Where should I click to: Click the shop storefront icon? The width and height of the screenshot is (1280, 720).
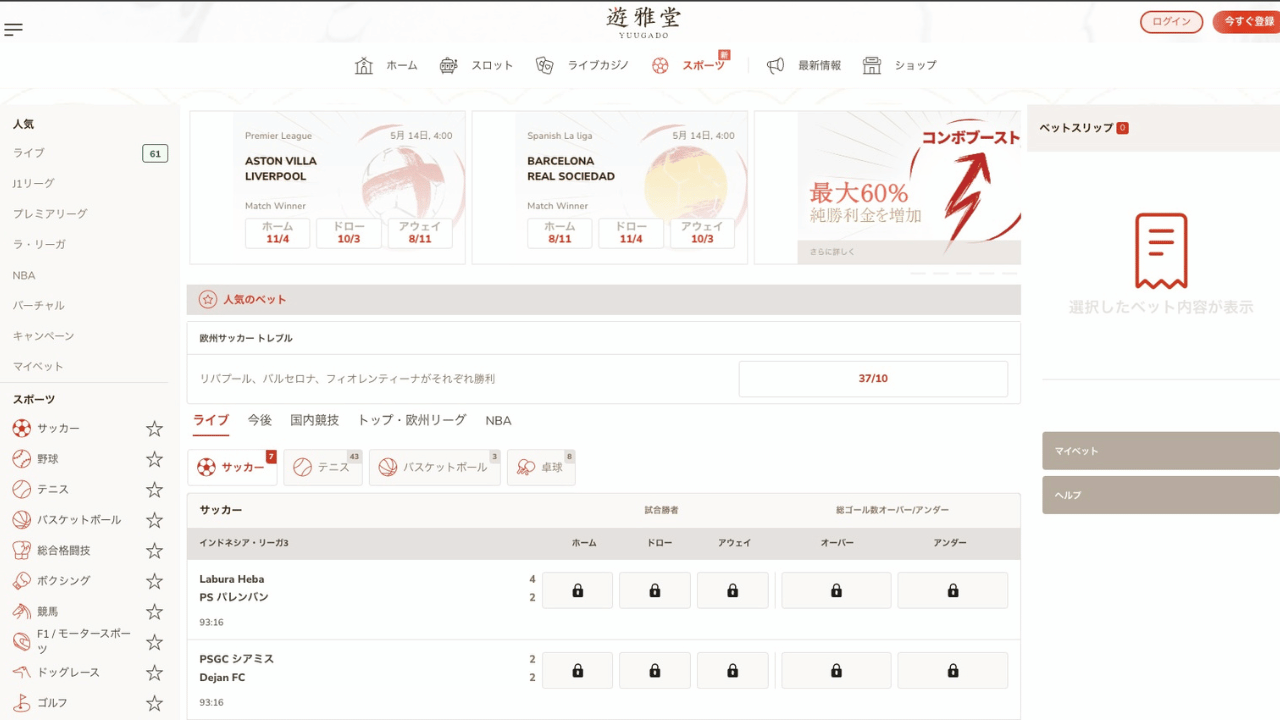click(872, 65)
